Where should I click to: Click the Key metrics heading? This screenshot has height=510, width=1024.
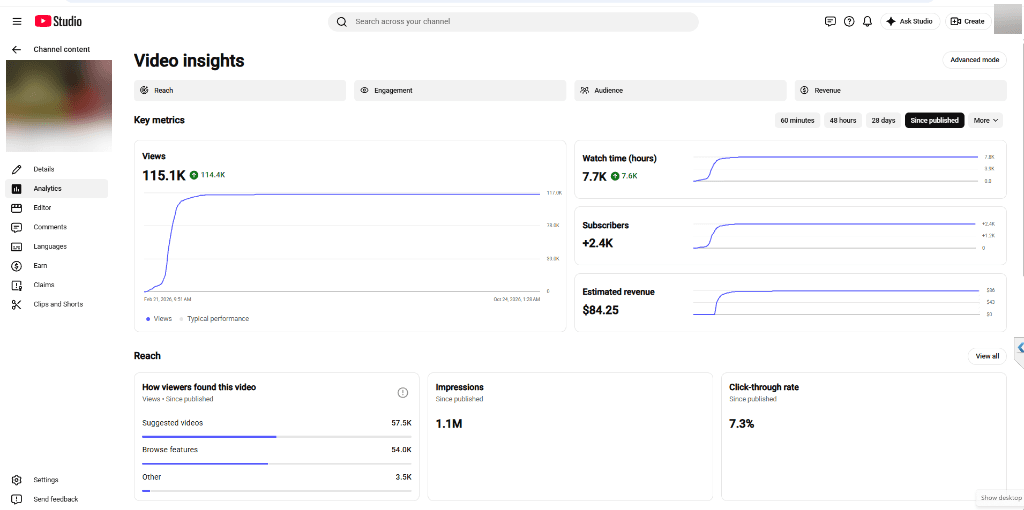pyautogui.click(x=159, y=120)
